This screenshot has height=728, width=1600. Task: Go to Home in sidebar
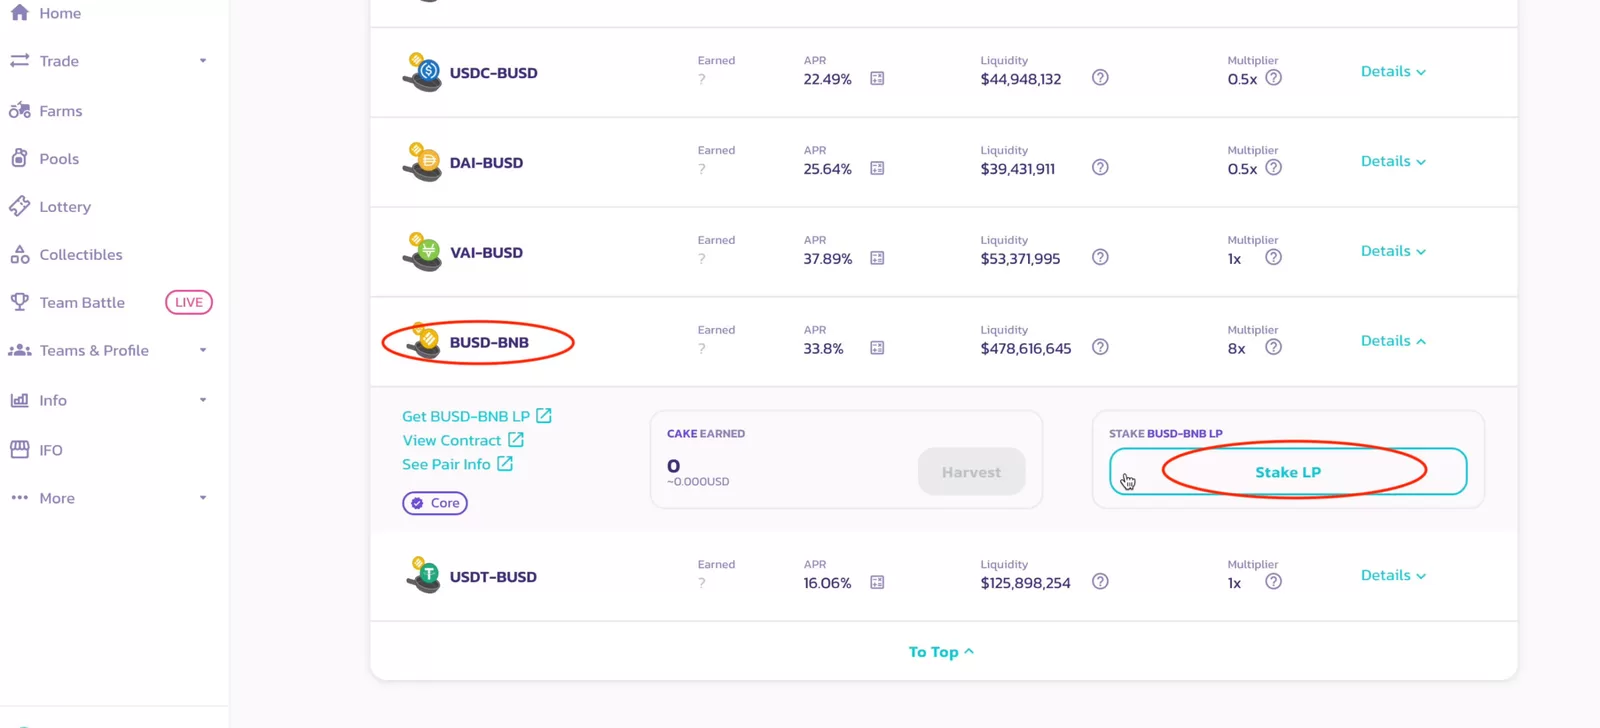(60, 13)
